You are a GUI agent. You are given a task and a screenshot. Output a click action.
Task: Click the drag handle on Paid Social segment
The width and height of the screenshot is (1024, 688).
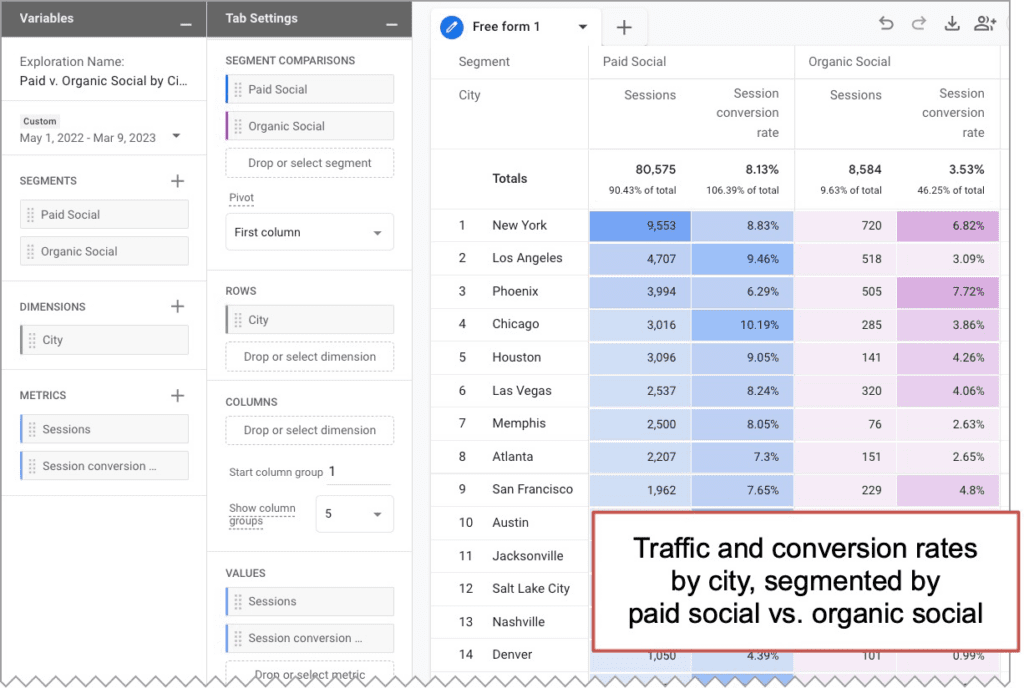237,89
